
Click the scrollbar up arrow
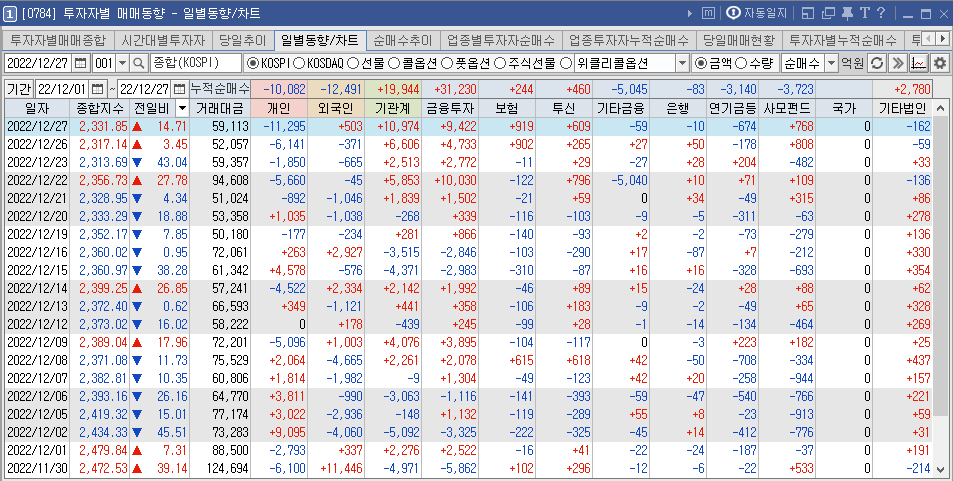[x=940, y=108]
